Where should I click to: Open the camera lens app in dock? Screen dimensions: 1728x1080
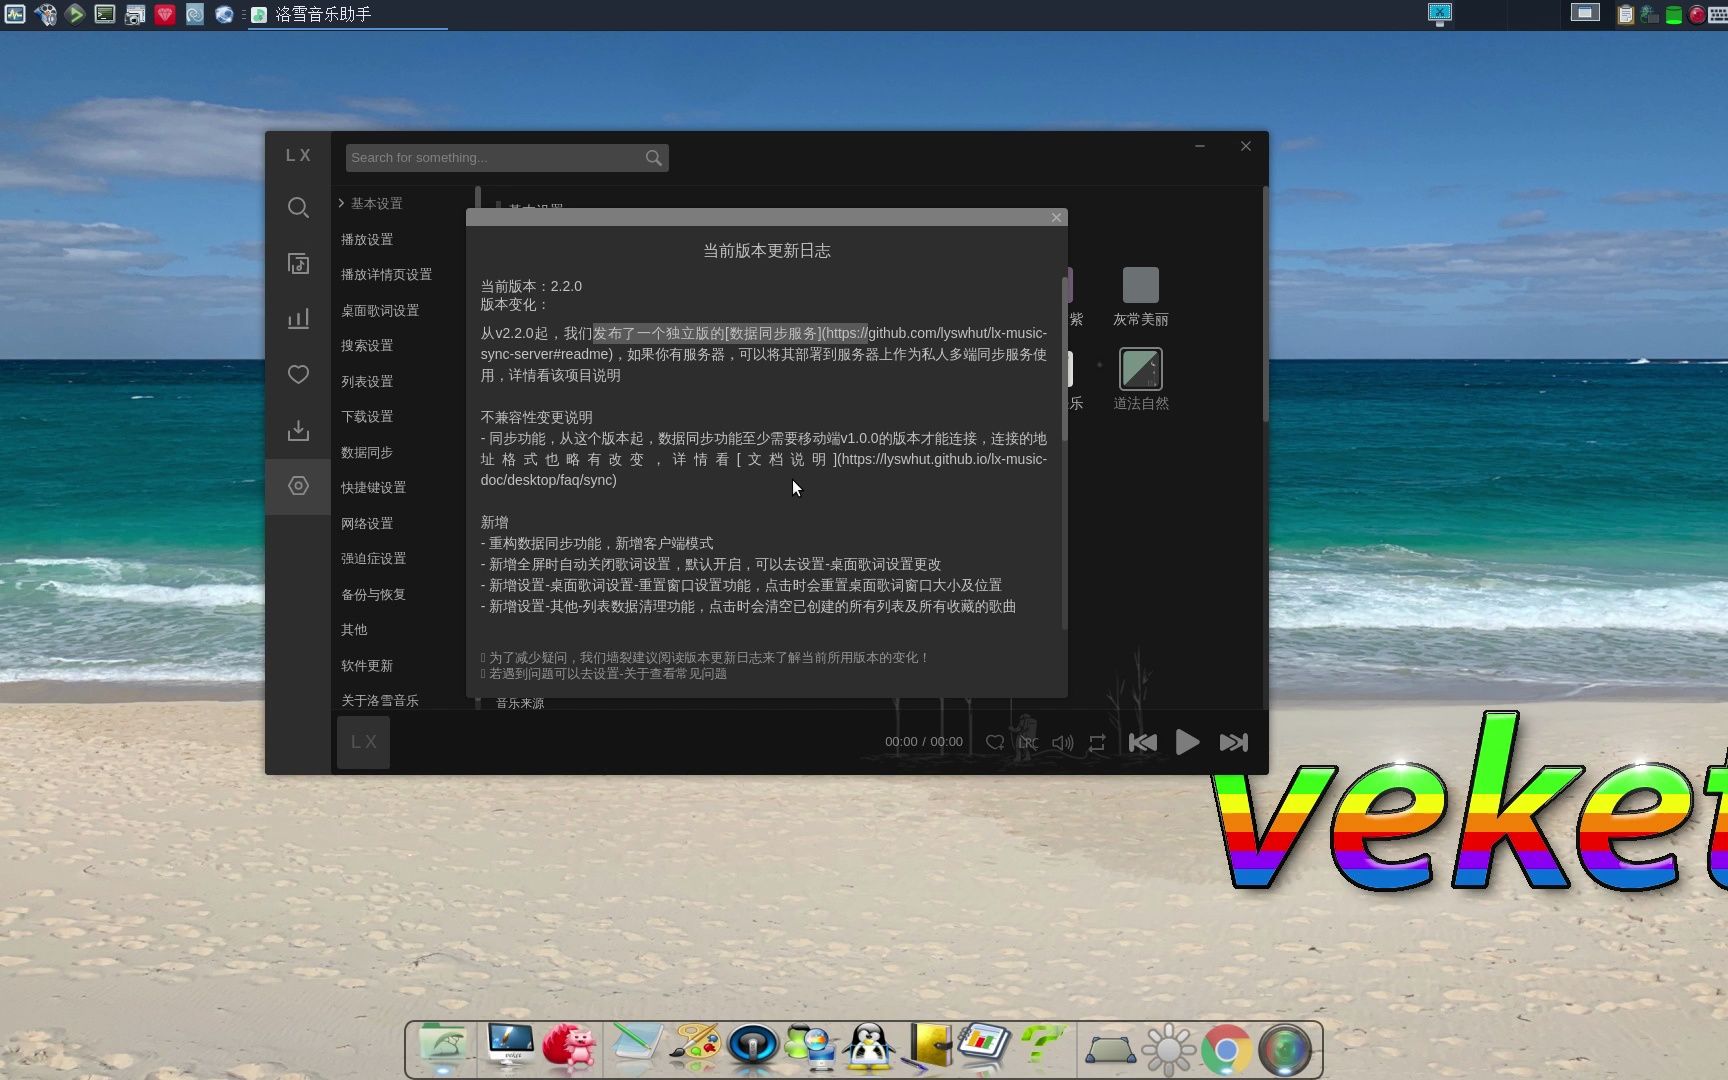click(x=1285, y=1050)
